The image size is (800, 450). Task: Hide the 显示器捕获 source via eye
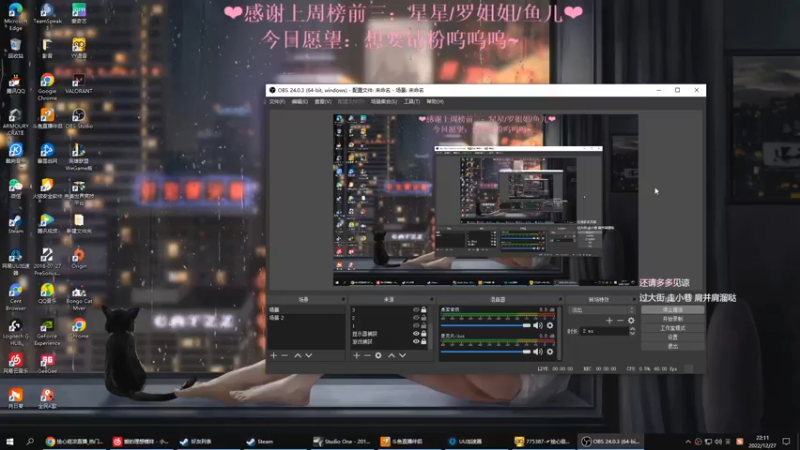click(x=416, y=333)
